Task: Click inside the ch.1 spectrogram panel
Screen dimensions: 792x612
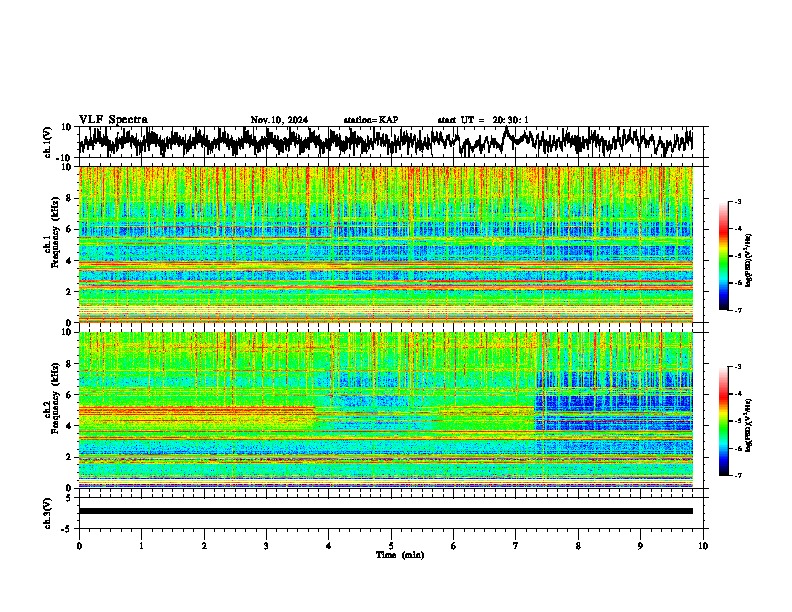Action: [386, 244]
